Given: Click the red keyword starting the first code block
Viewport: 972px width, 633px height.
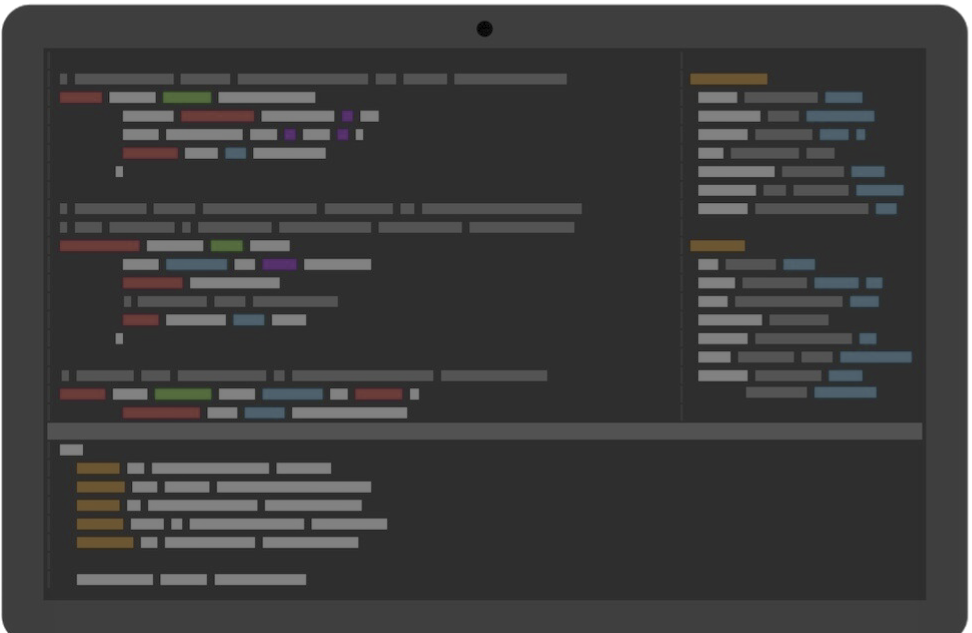Looking at the screenshot, I should (81, 98).
